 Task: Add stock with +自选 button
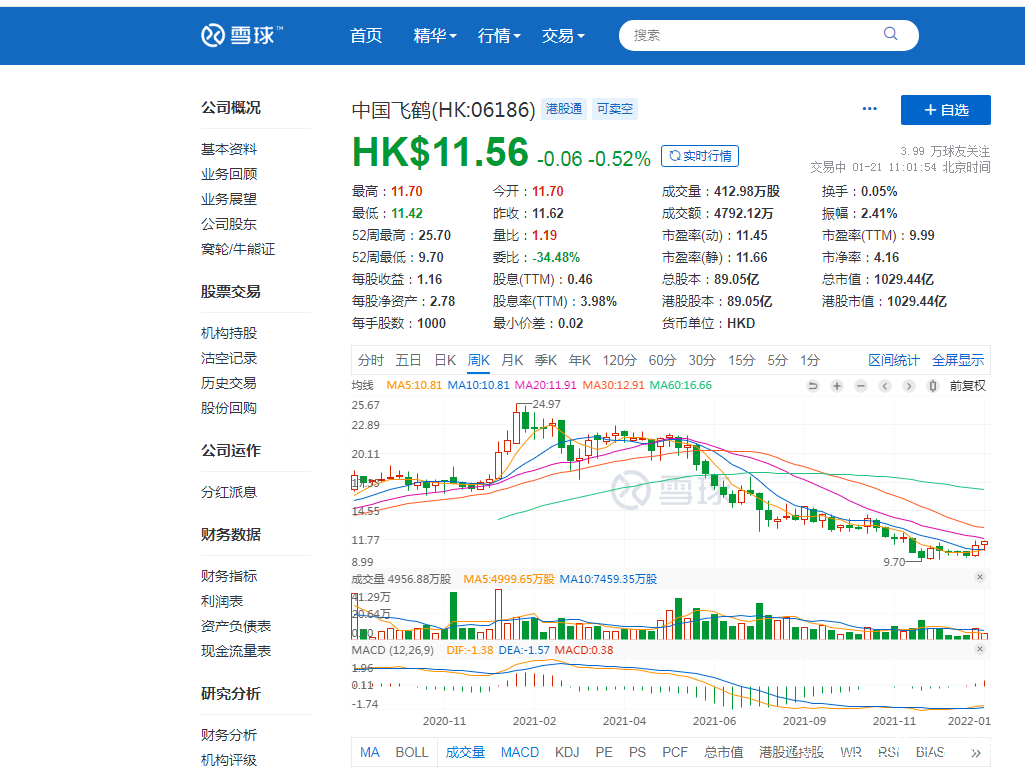pyautogui.click(x=946, y=110)
